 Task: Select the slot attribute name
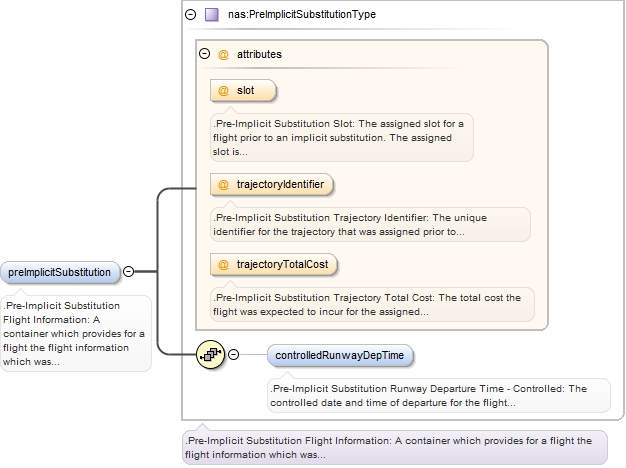(x=246, y=91)
